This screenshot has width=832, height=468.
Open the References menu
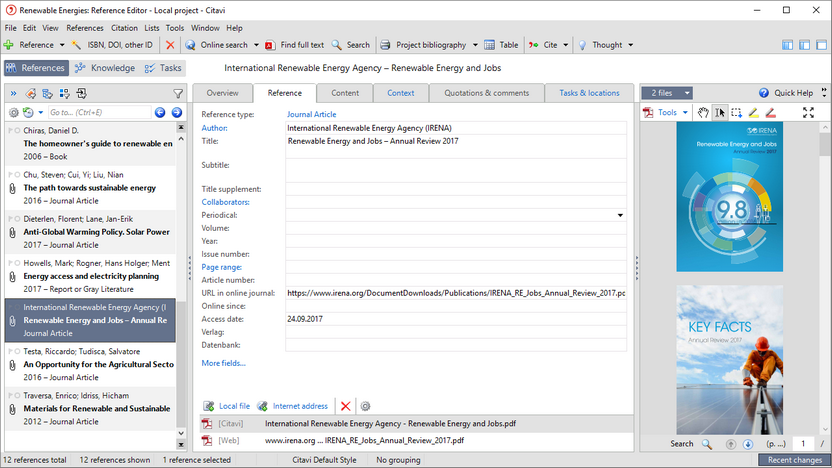point(85,28)
